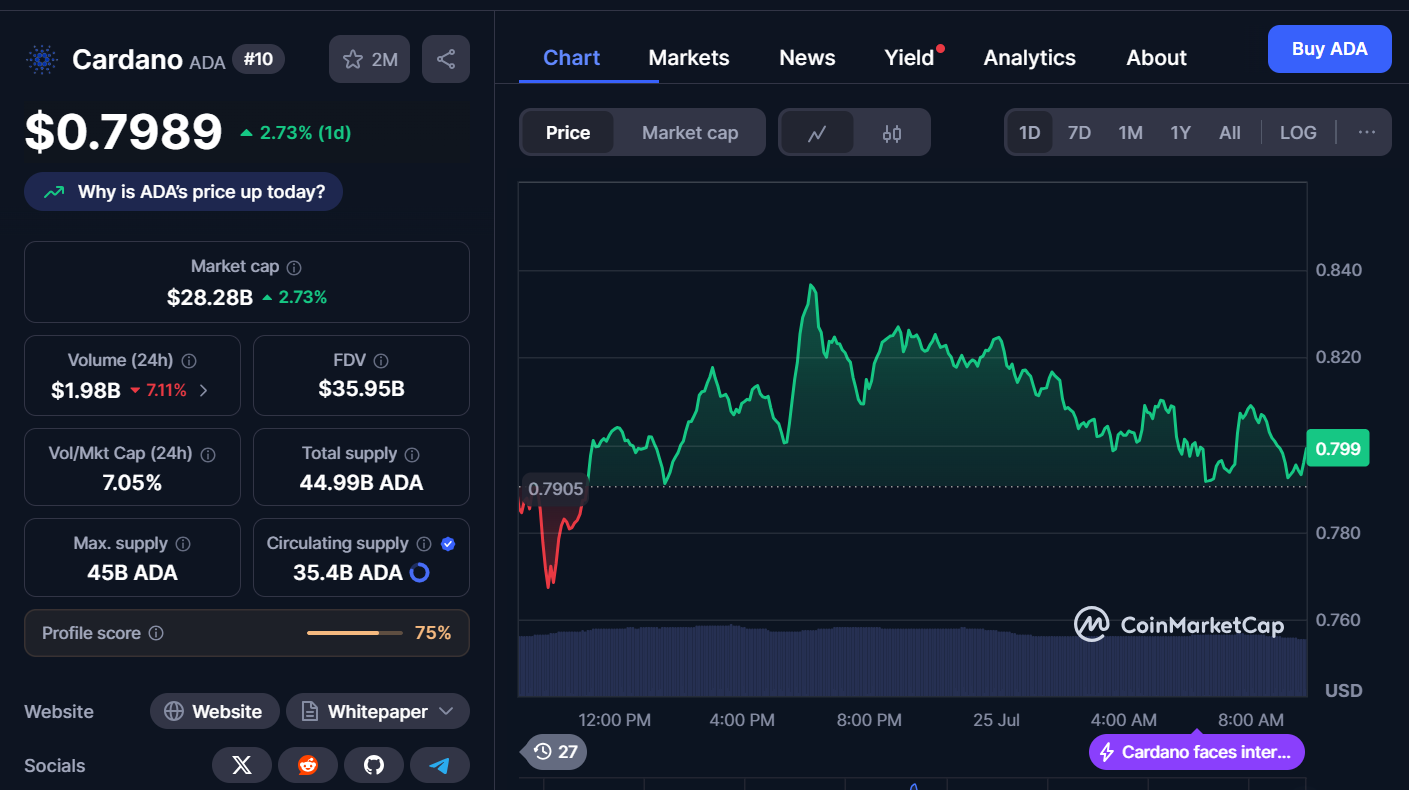Toggle LOG scale on the chart
Screen dimensions: 1409x790
click(1298, 132)
